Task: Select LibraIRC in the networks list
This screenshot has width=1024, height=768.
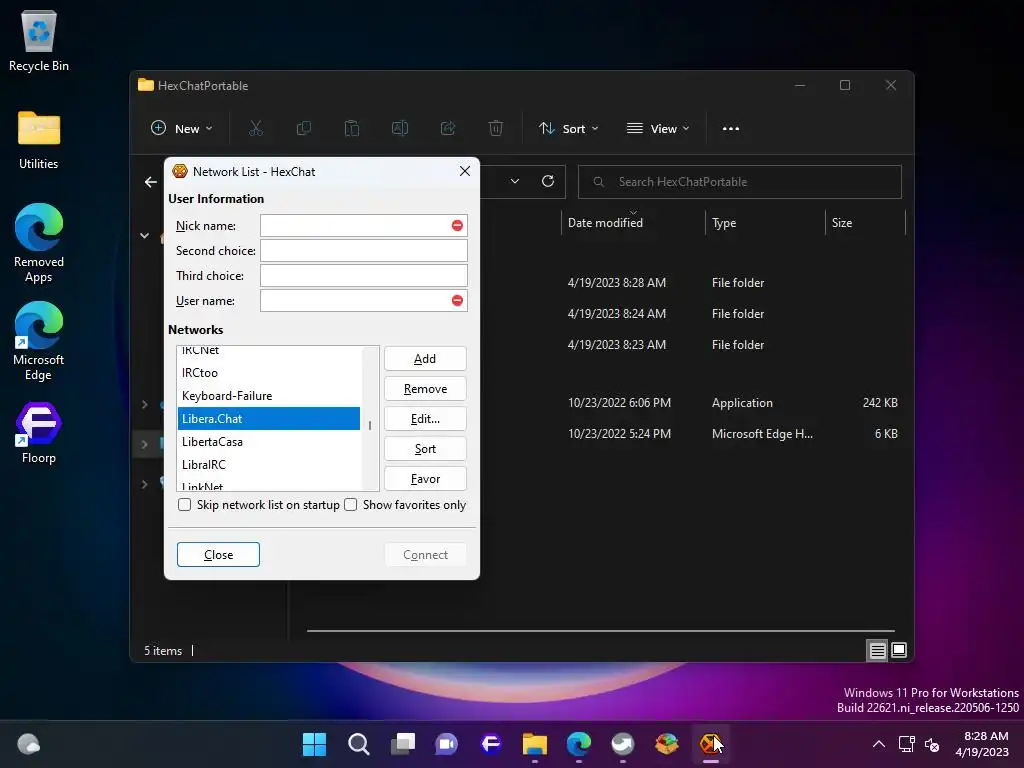Action: tap(268, 464)
